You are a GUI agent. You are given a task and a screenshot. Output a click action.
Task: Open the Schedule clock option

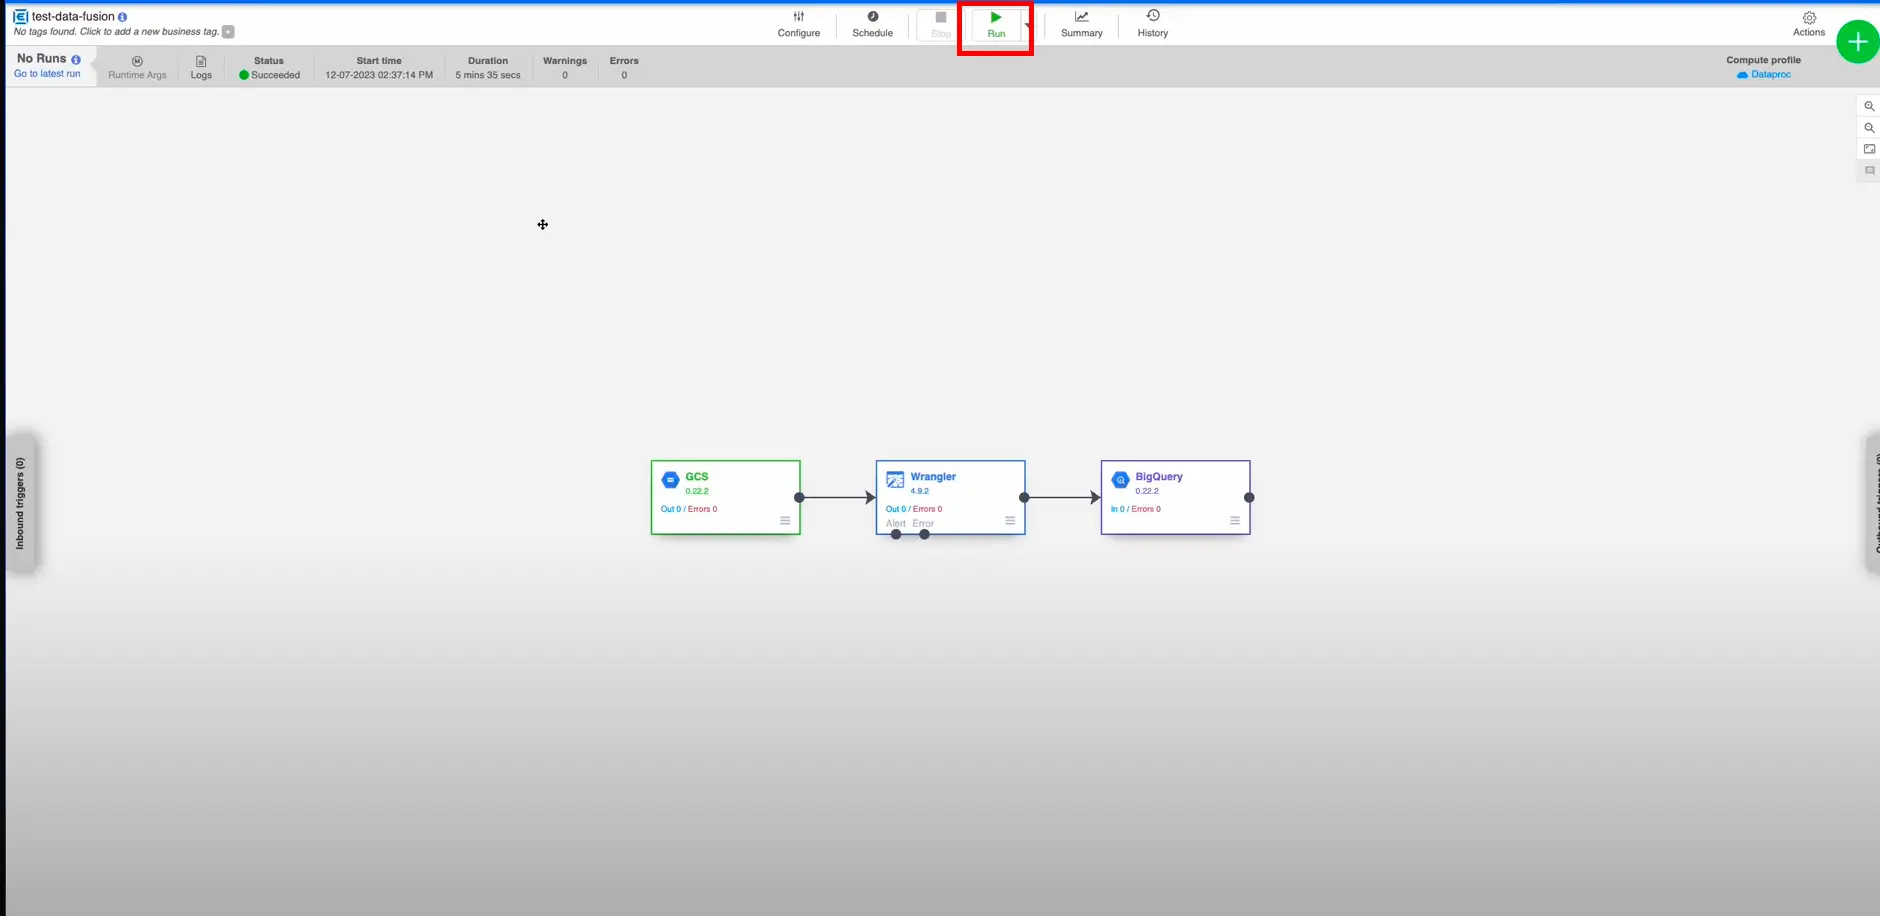pos(872,24)
